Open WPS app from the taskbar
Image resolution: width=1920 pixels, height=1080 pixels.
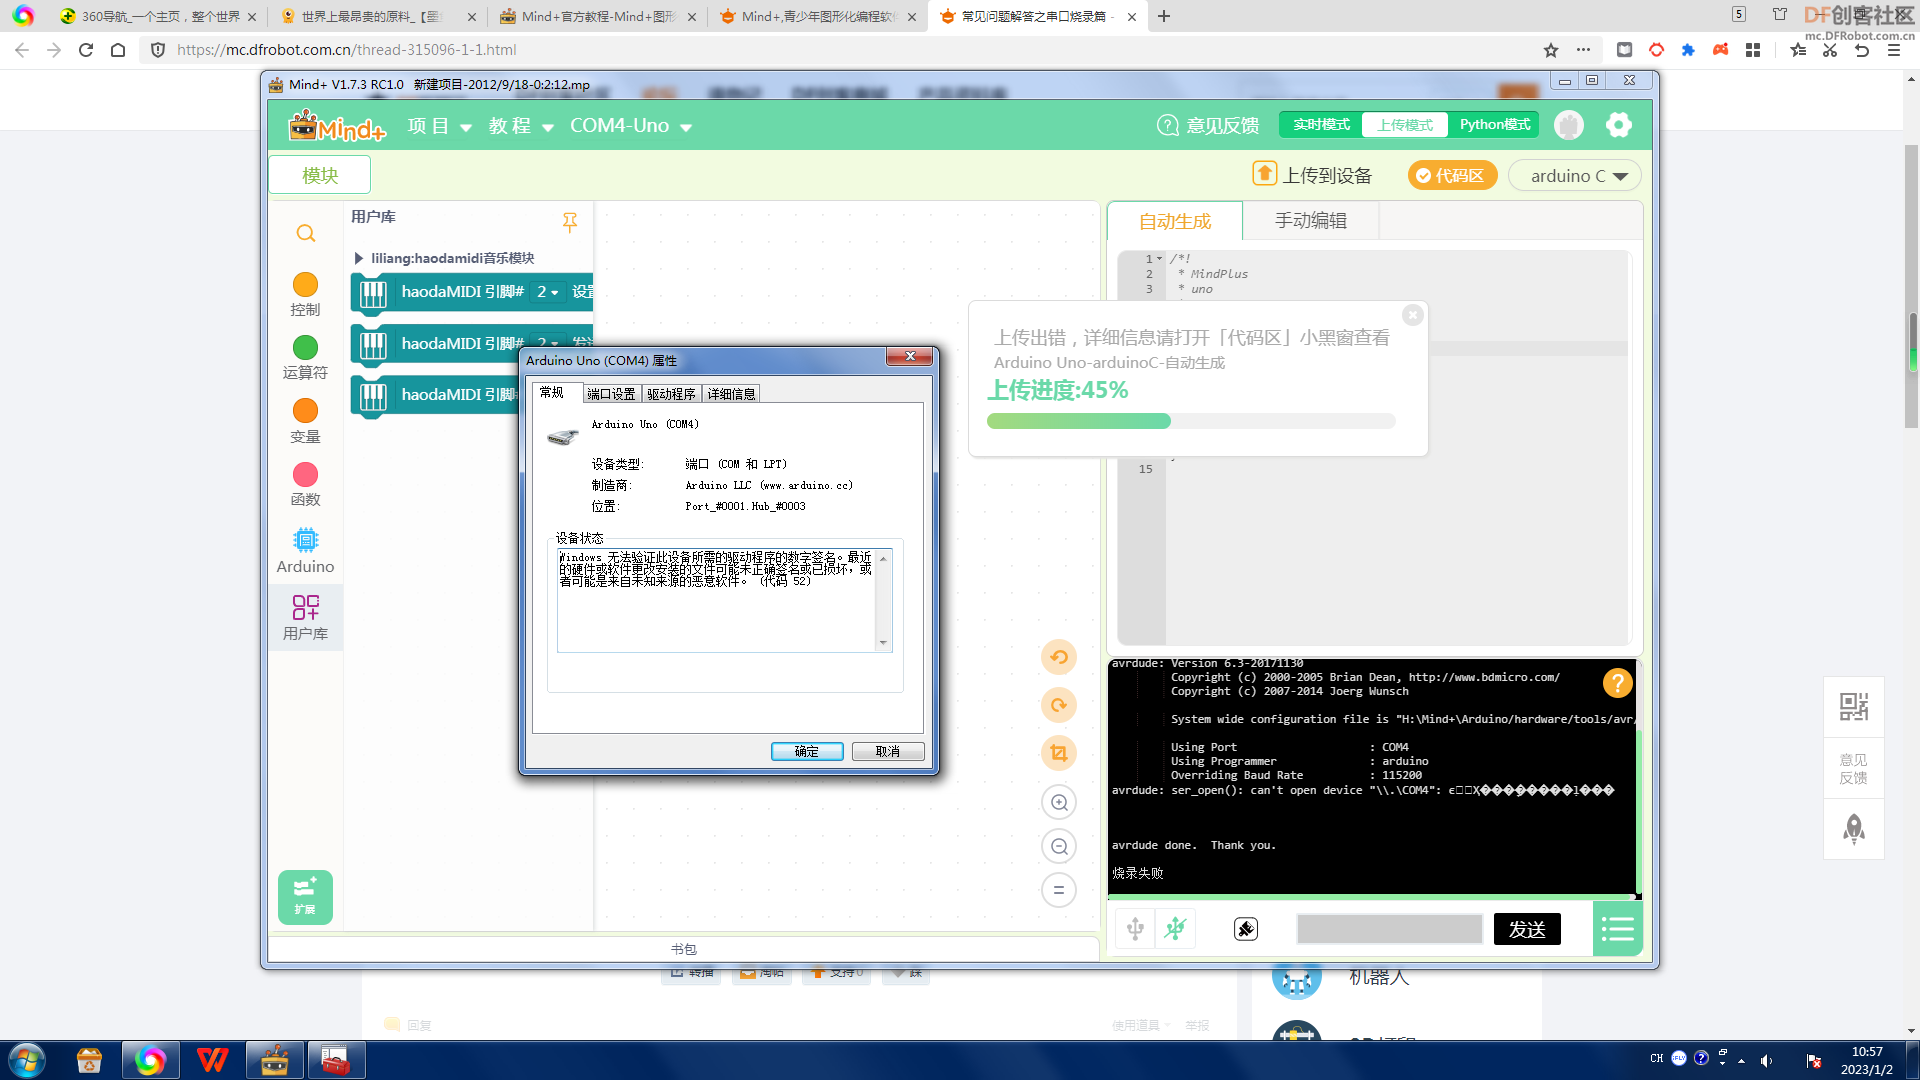pos(212,1060)
